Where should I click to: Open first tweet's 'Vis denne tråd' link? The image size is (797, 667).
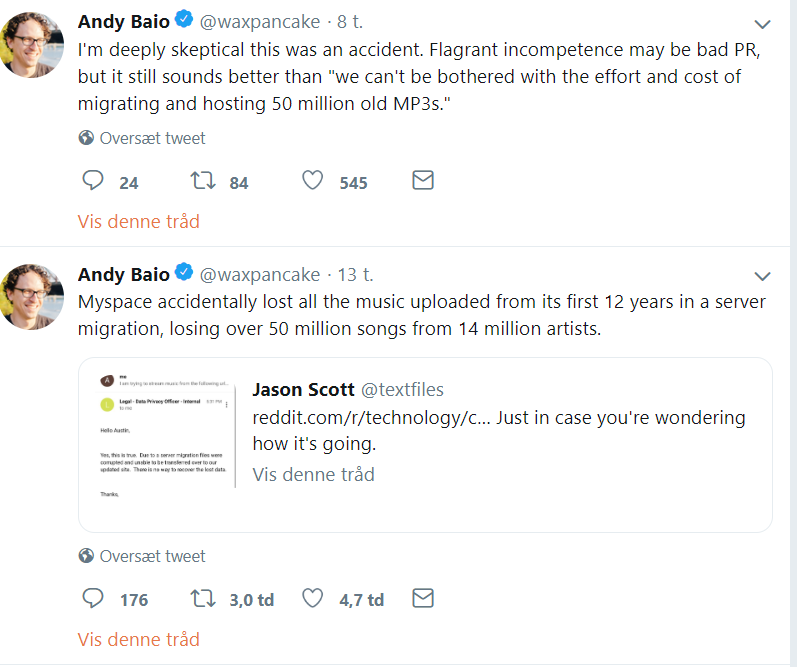click(139, 221)
